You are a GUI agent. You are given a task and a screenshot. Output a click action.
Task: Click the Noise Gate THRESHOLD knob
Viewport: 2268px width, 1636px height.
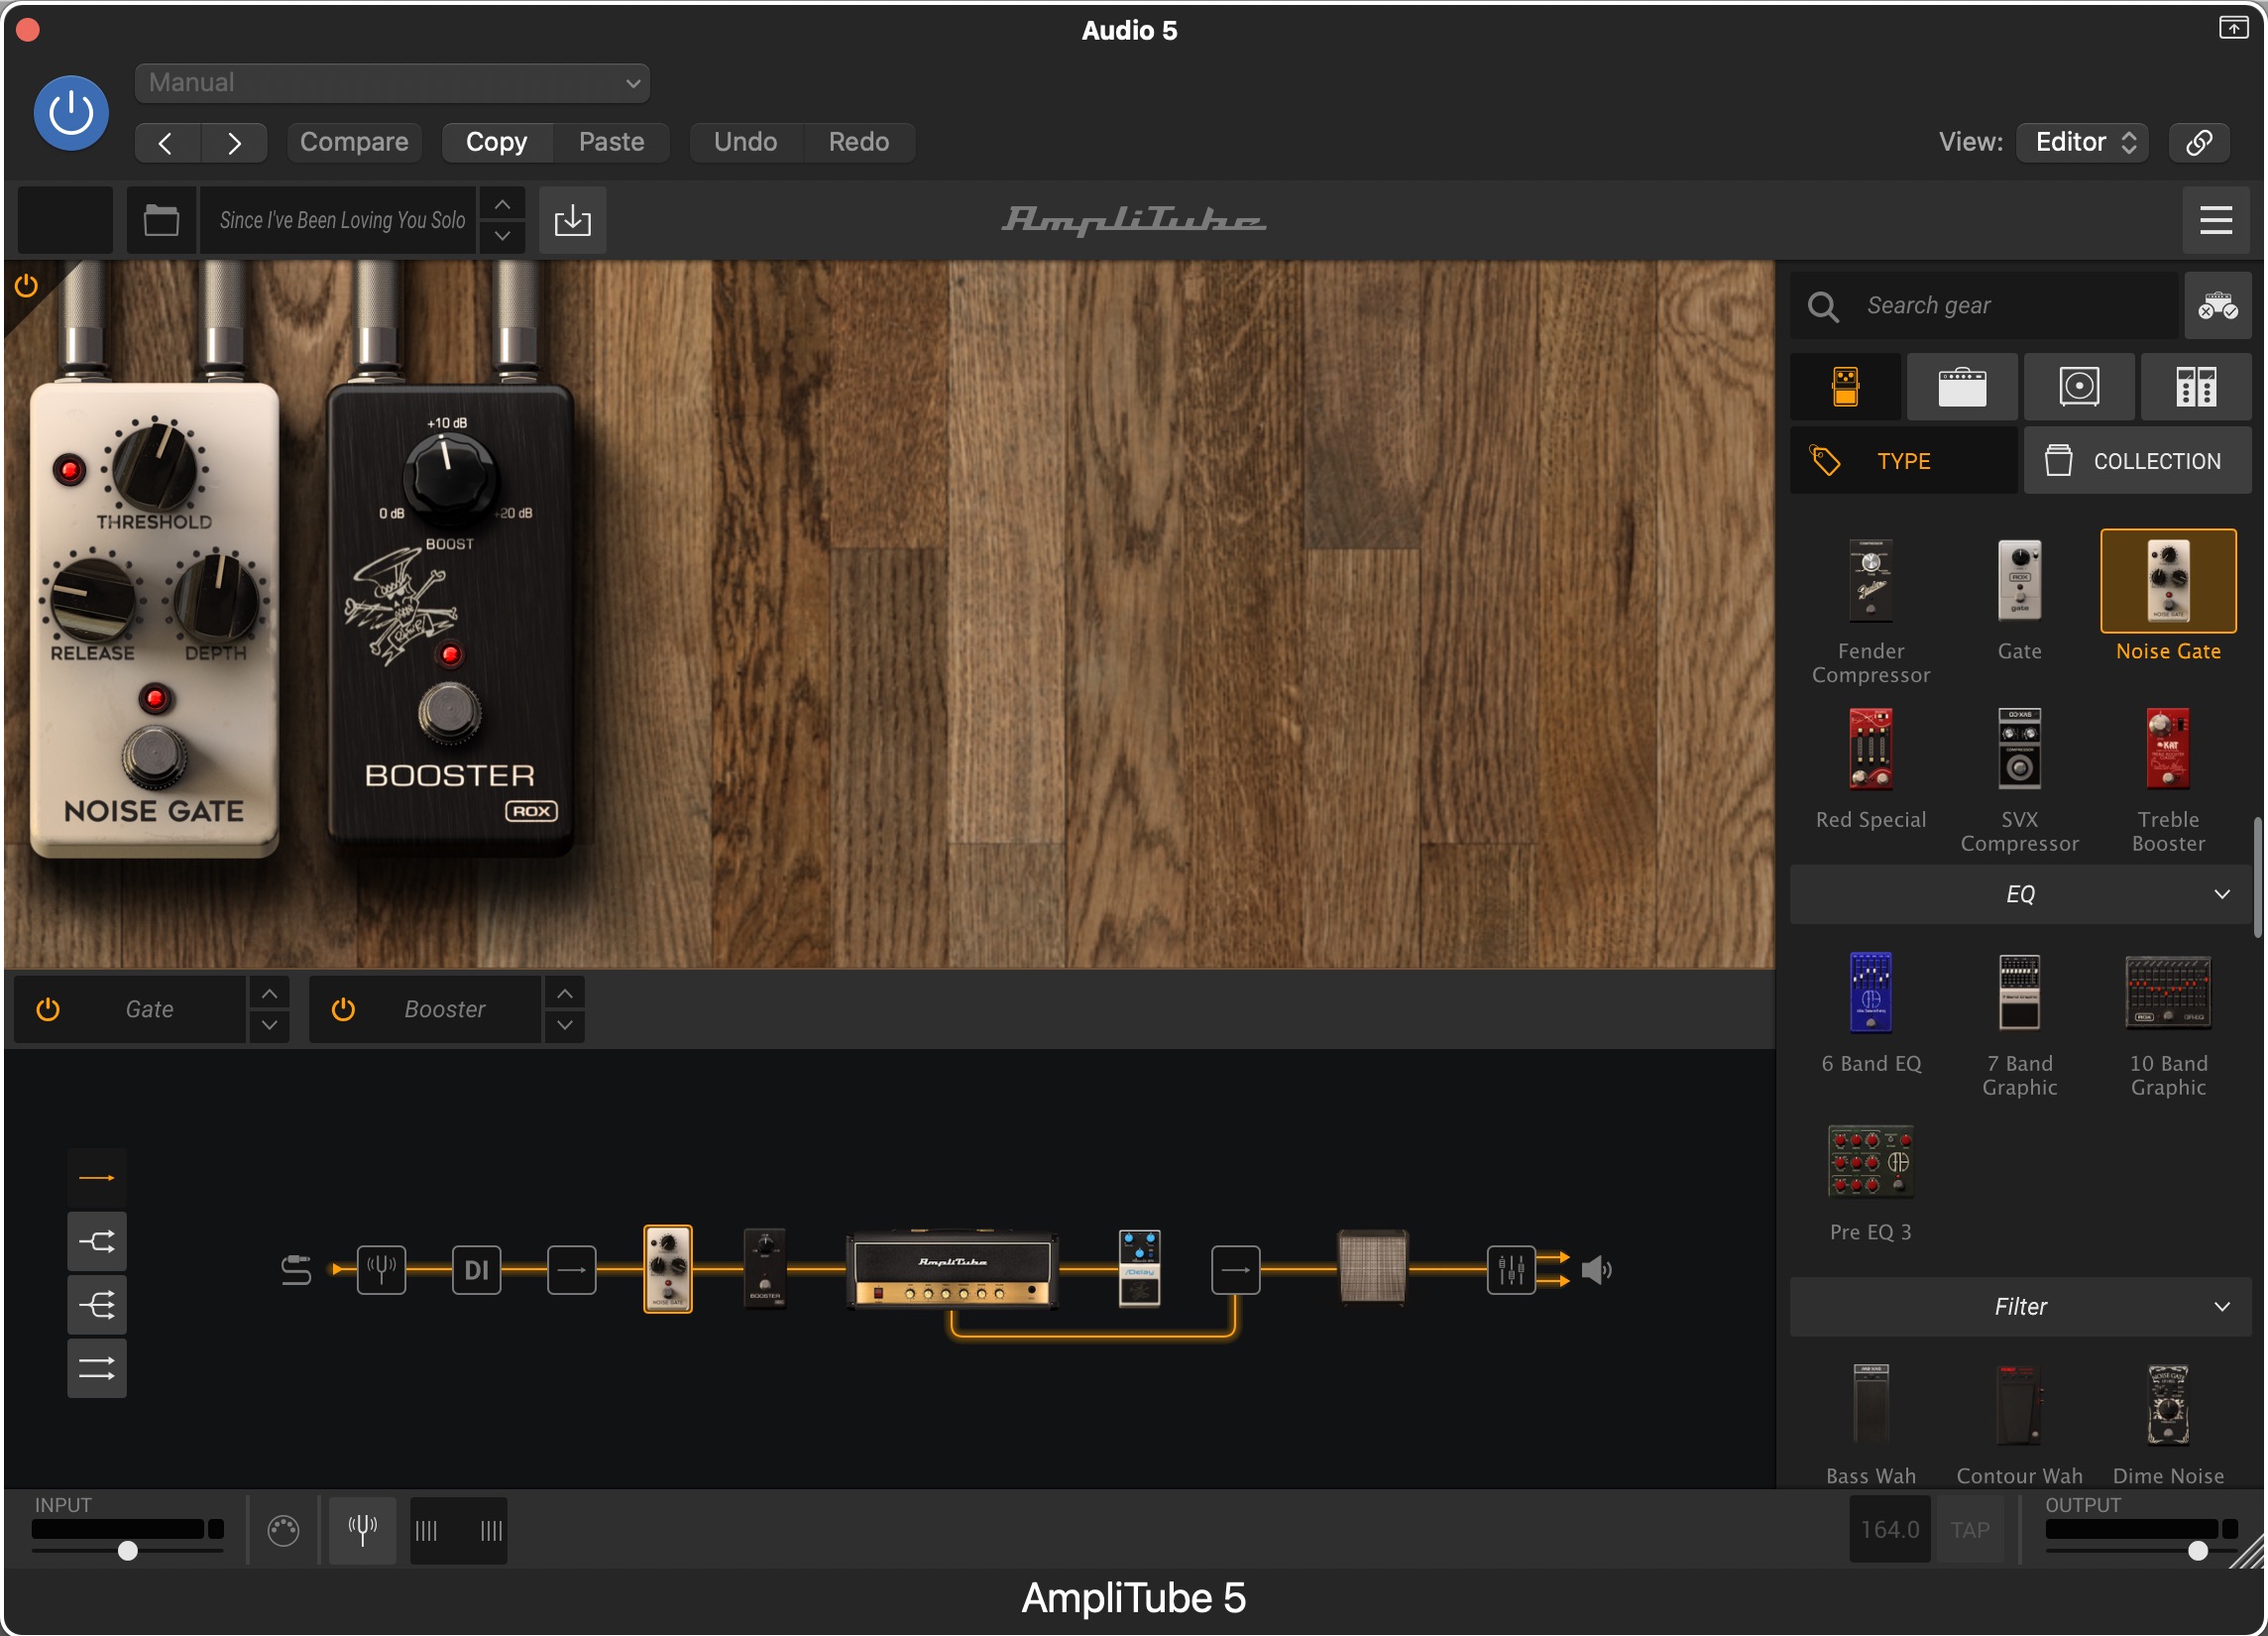(155, 466)
